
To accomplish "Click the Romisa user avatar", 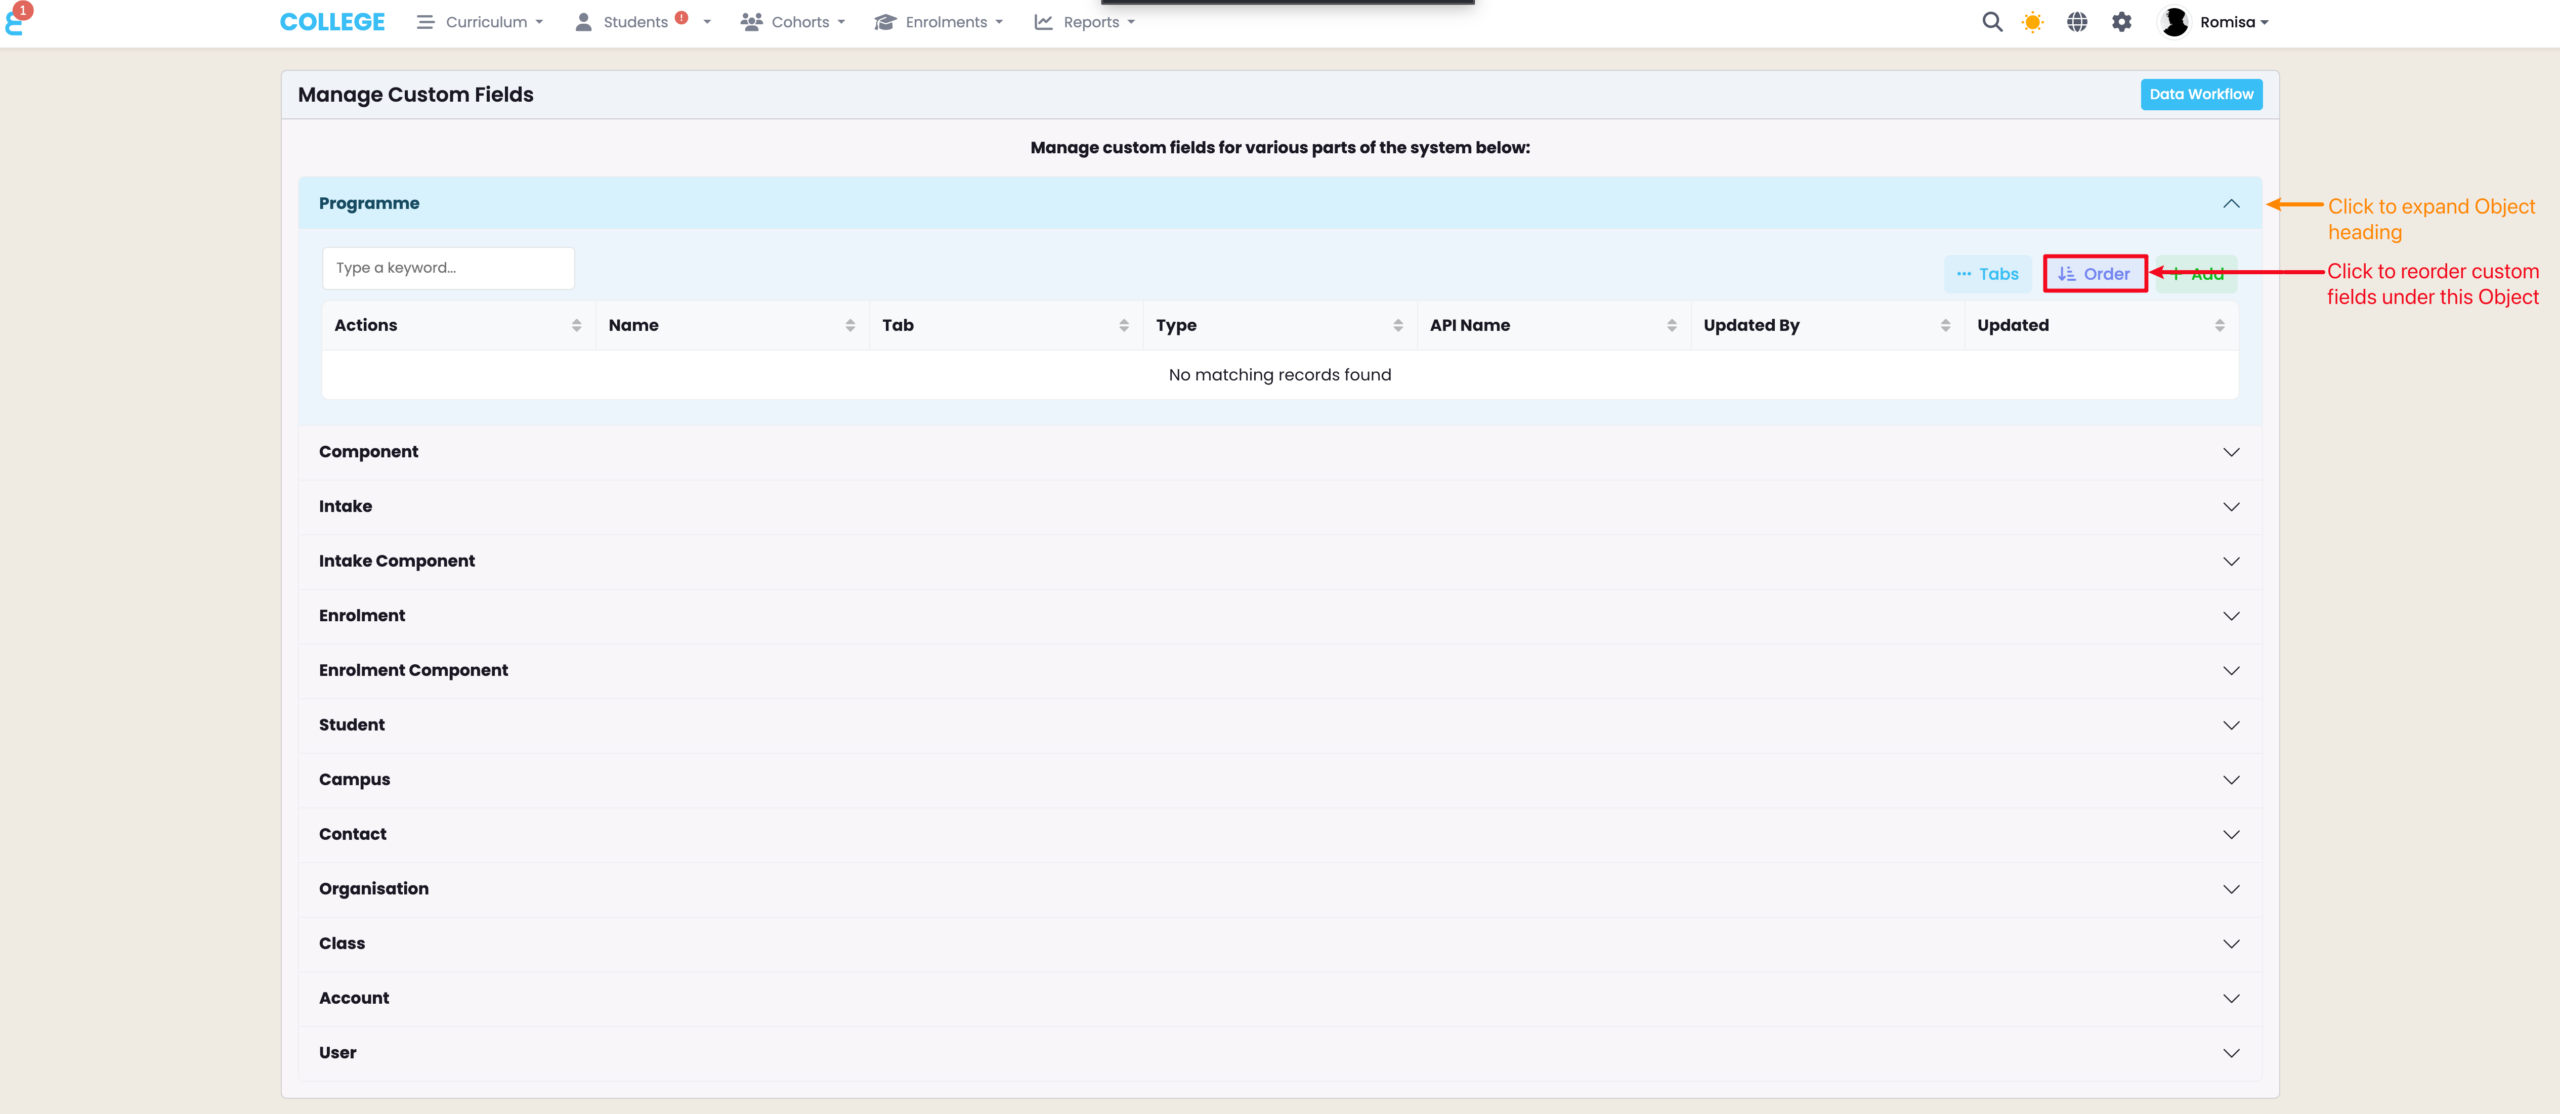I will (2174, 22).
